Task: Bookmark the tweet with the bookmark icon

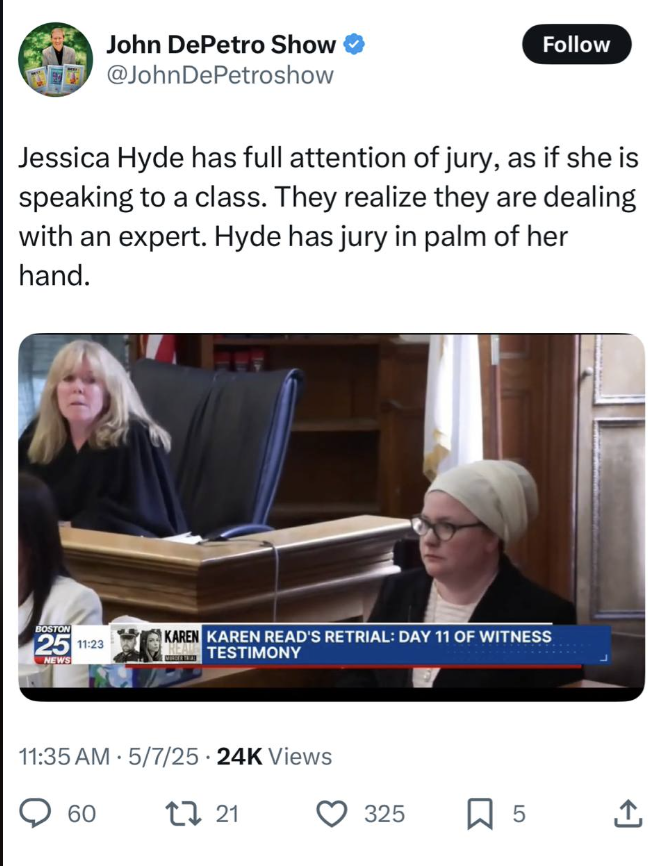Action: [479, 815]
